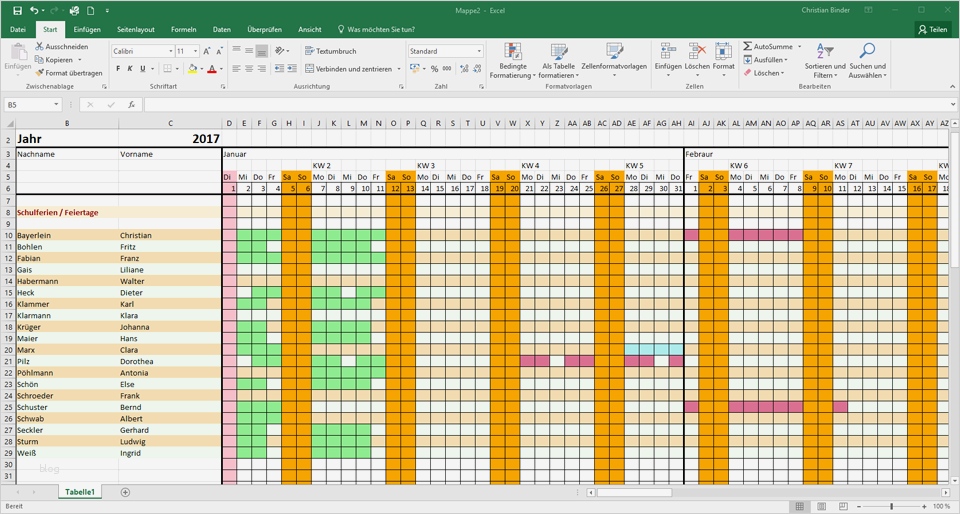Screen dimensions: 960x514
Task: Align cell content to top
Action: coord(236,51)
